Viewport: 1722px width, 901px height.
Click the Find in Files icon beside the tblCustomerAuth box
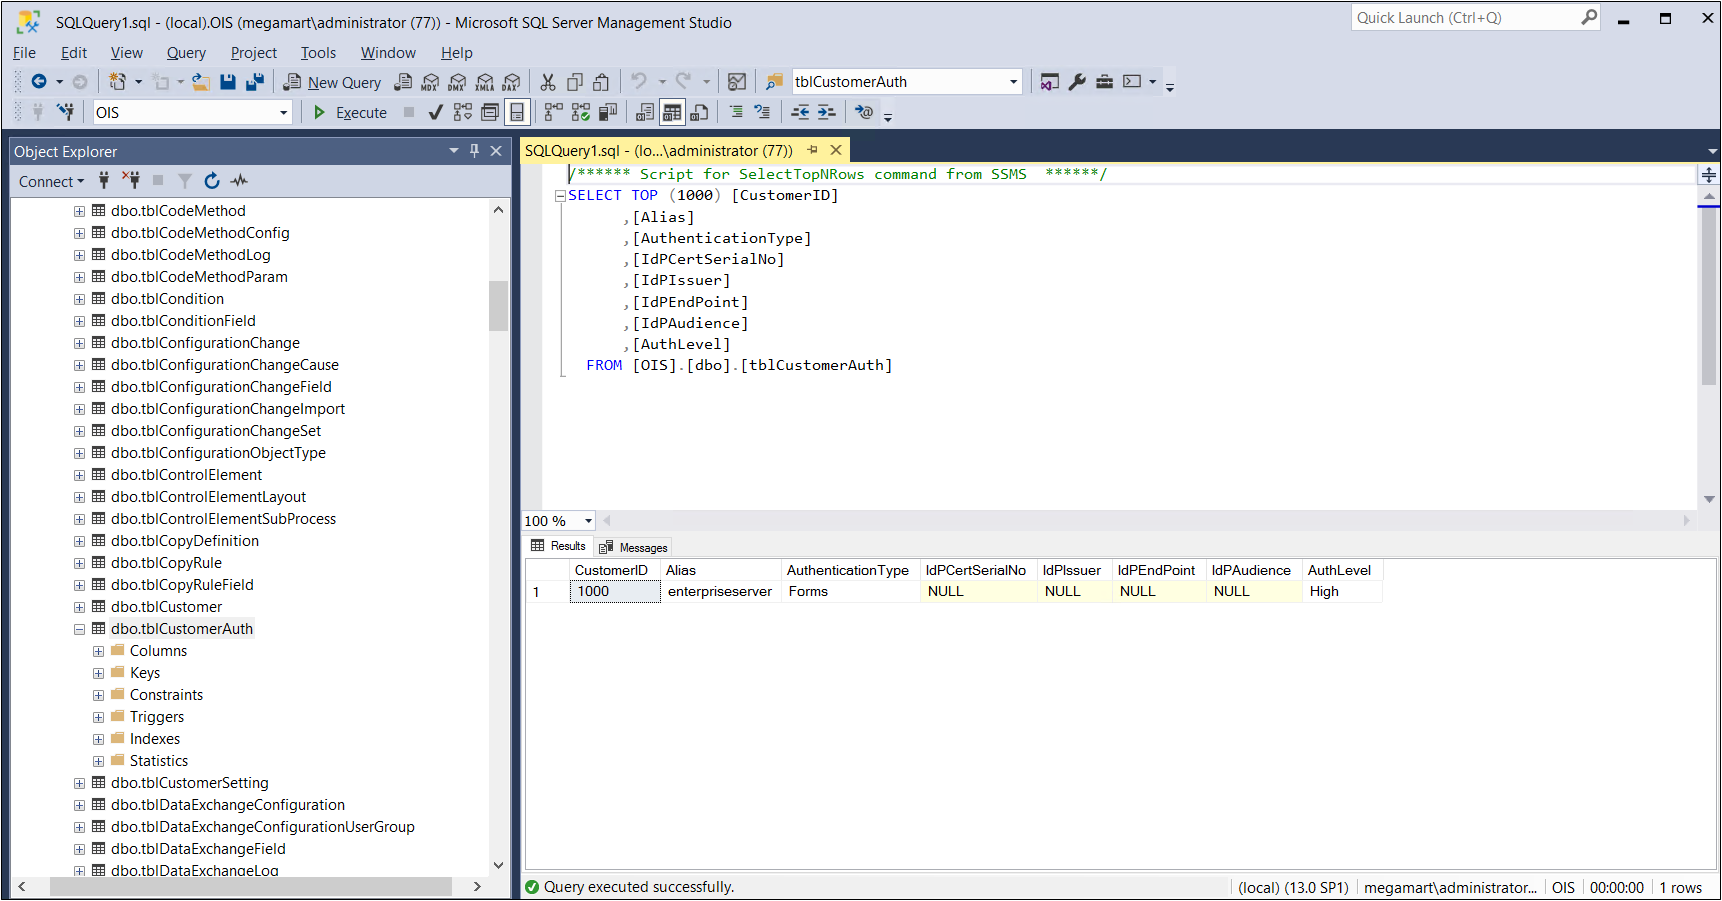pyautogui.click(x=774, y=82)
